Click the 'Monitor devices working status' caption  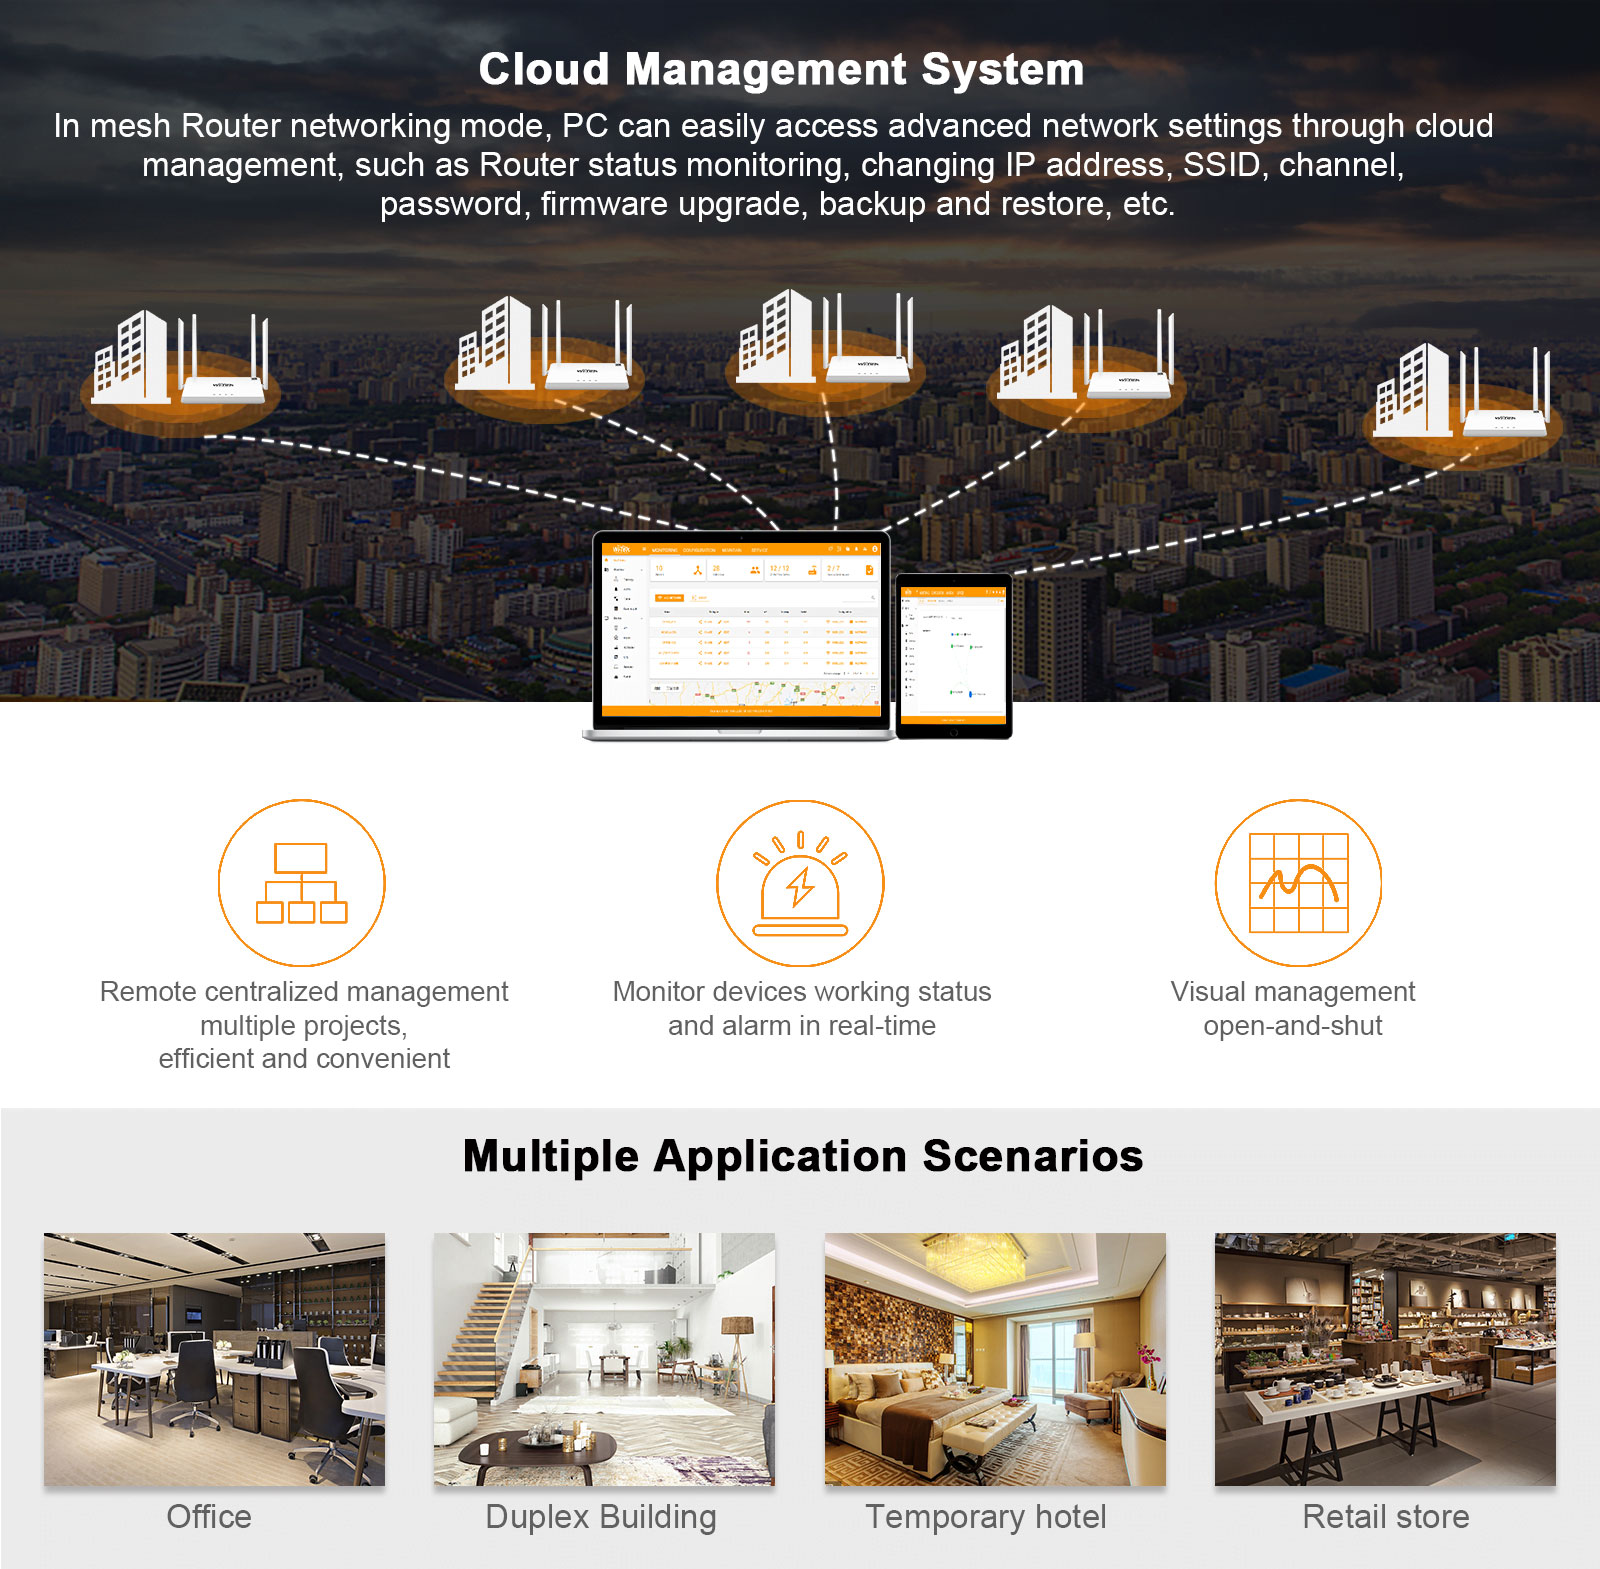[802, 992]
